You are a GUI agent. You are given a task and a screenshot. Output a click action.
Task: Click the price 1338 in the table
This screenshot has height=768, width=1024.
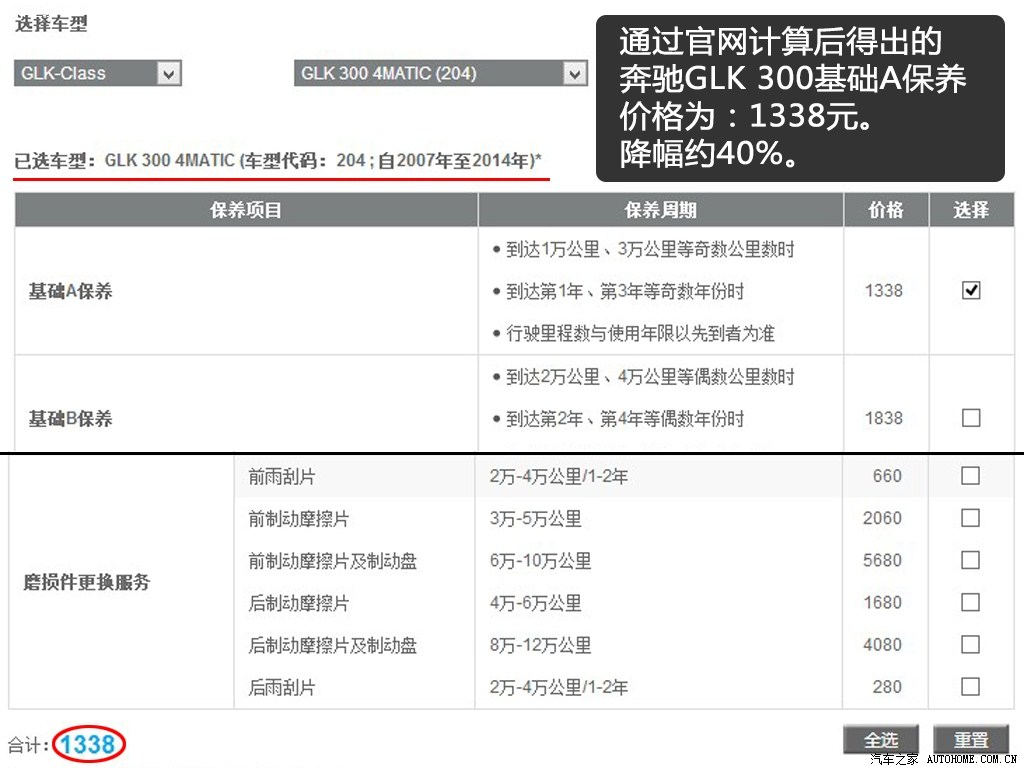tap(884, 291)
